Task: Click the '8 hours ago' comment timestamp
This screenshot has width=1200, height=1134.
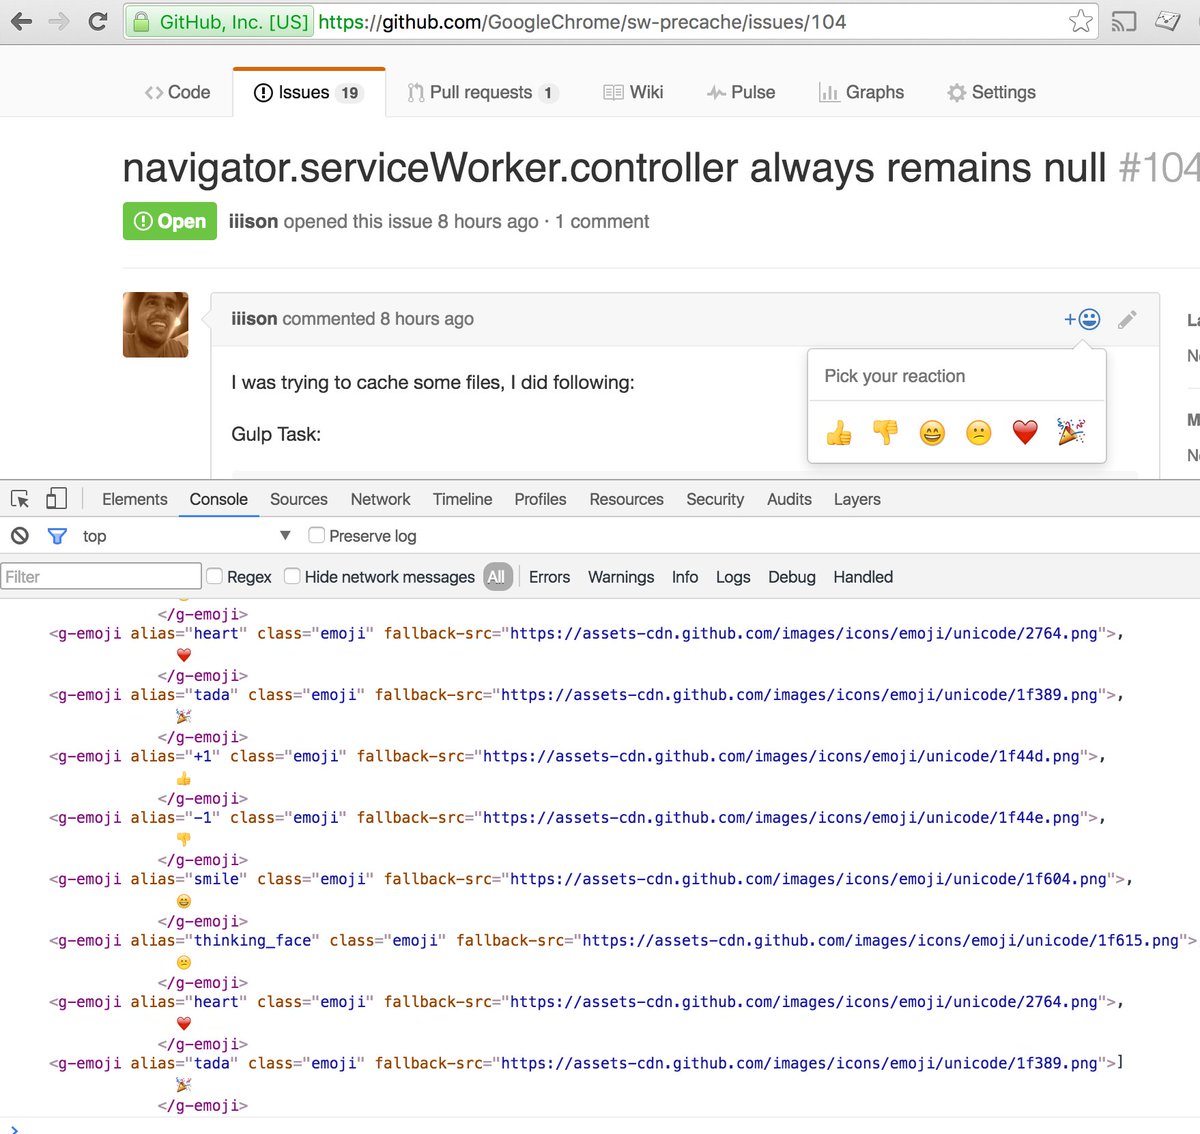Action: click(x=427, y=319)
